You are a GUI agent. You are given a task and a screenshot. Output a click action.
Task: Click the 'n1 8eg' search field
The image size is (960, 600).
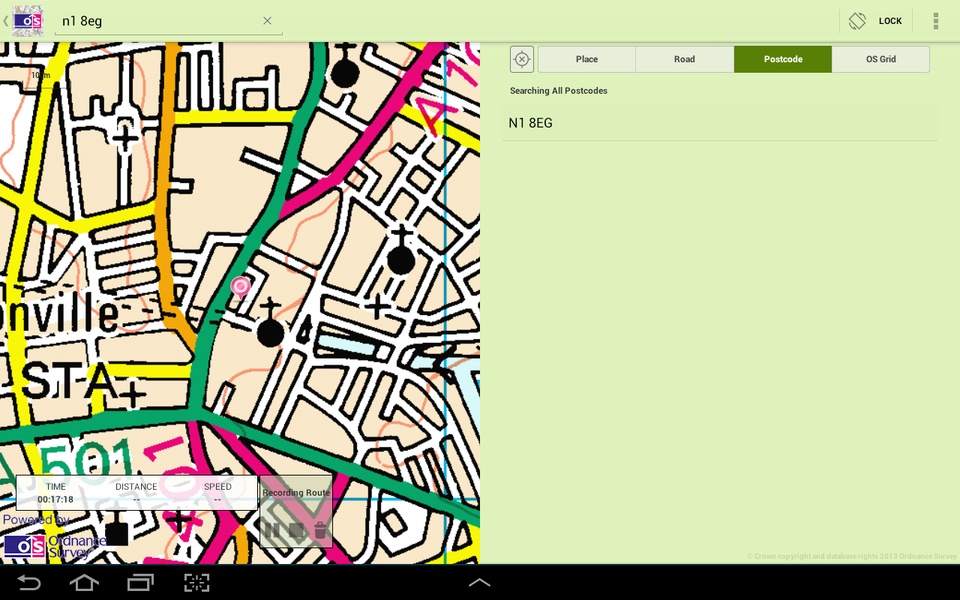[168, 21]
